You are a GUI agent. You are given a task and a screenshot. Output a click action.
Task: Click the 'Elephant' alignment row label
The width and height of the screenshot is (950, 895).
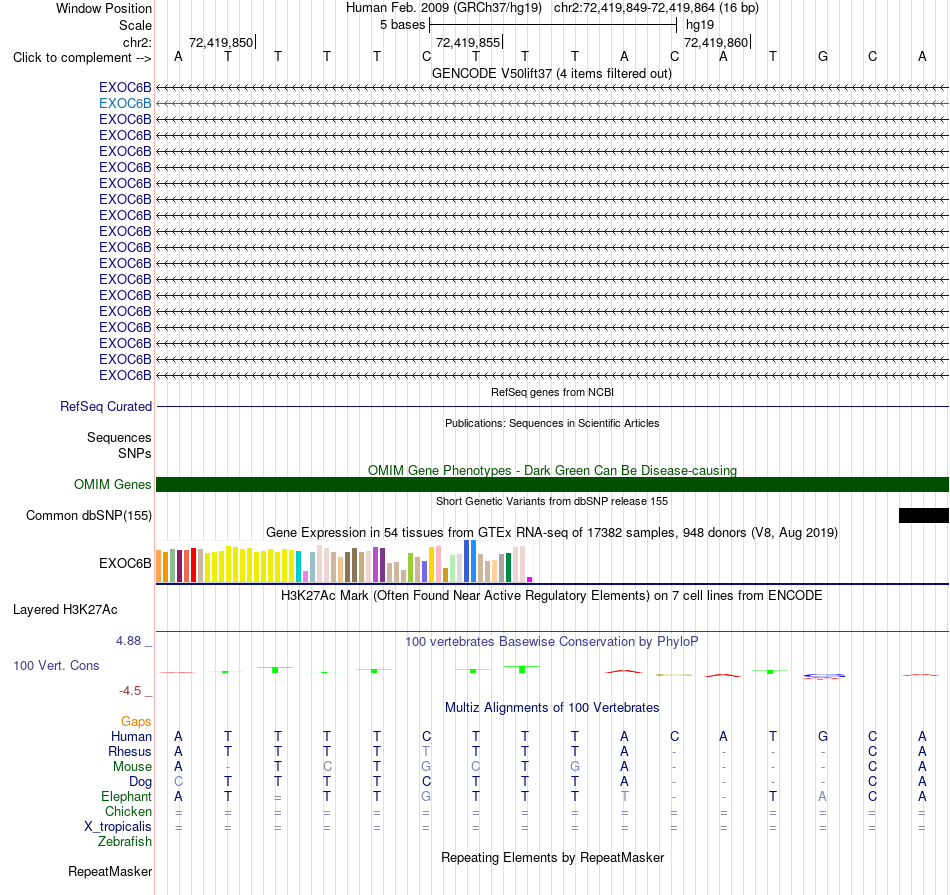coord(126,796)
